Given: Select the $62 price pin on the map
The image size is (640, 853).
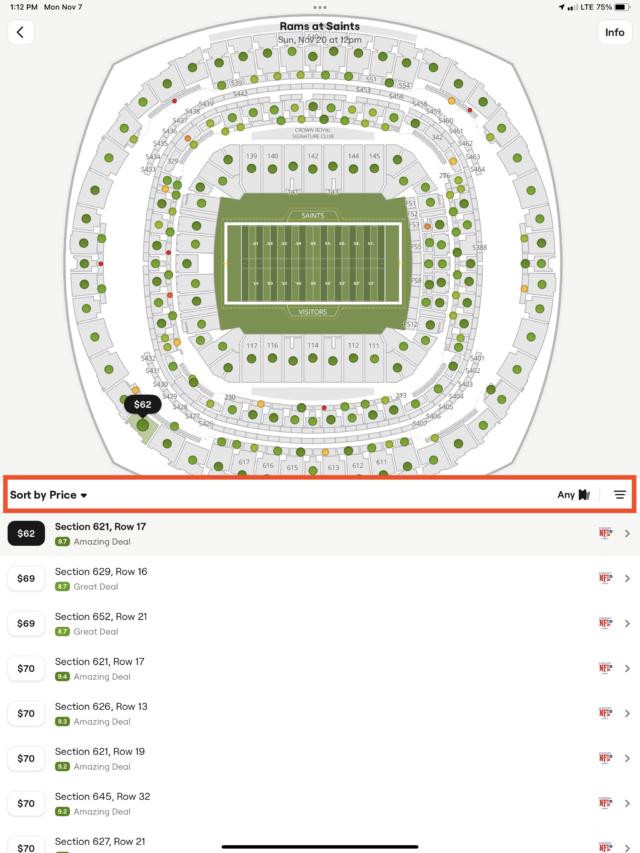Looking at the screenshot, I should (141, 404).
